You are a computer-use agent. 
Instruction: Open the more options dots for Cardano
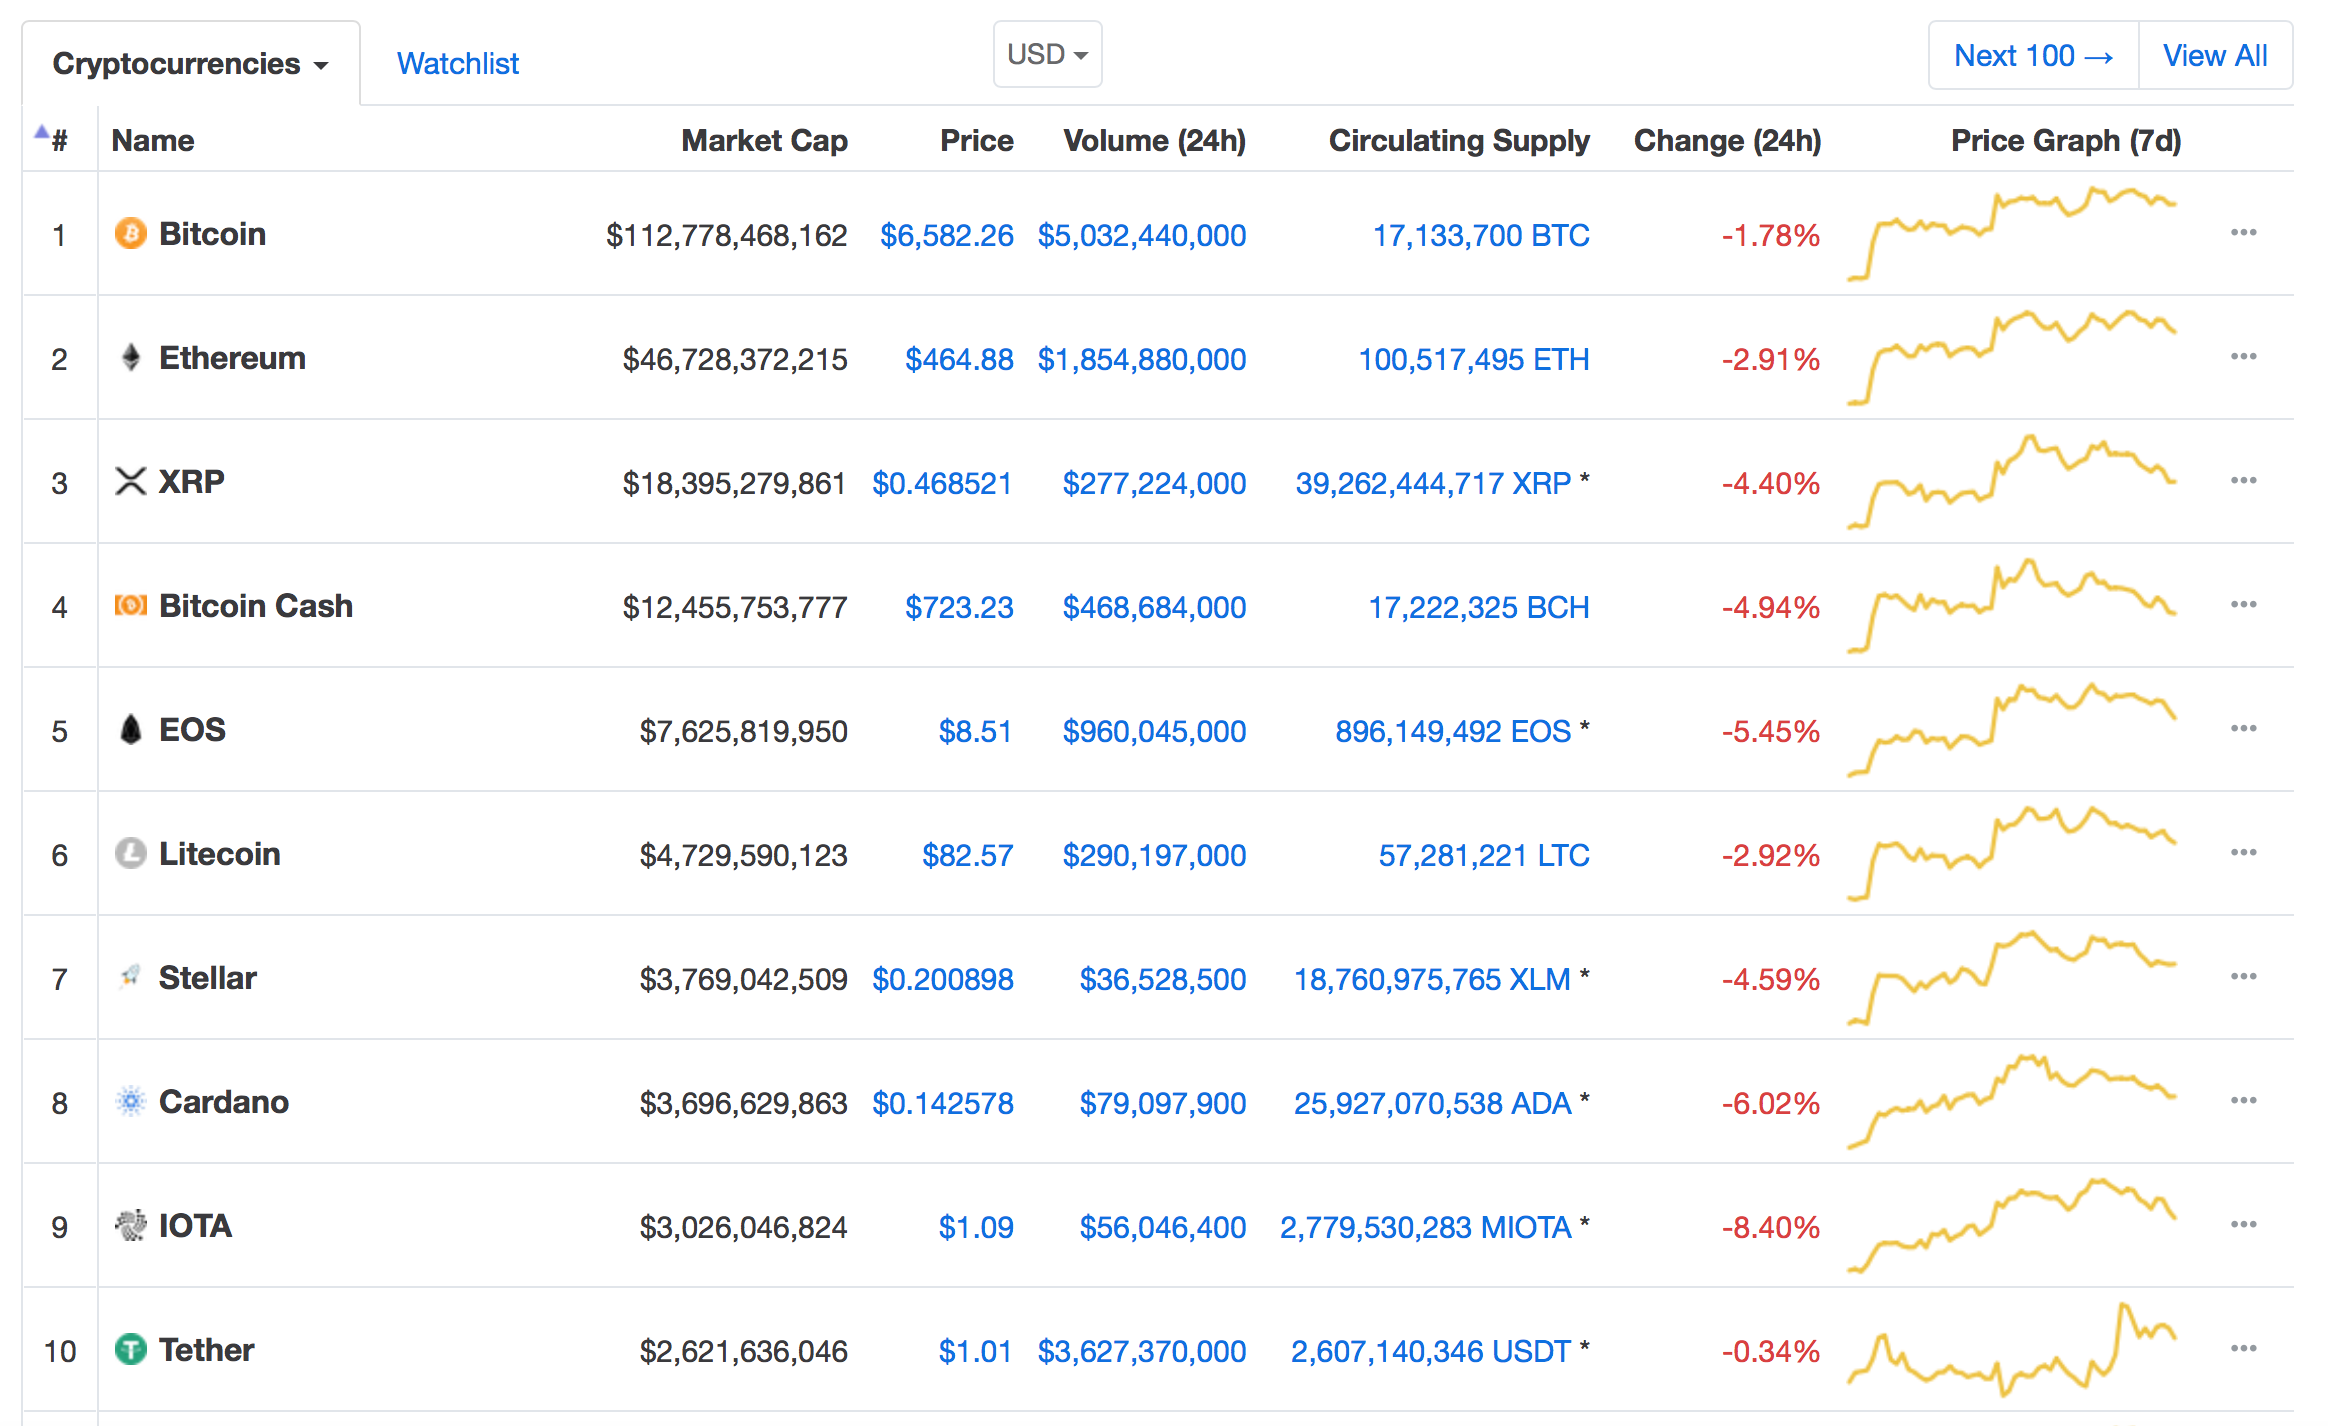coord(2243,1101)
